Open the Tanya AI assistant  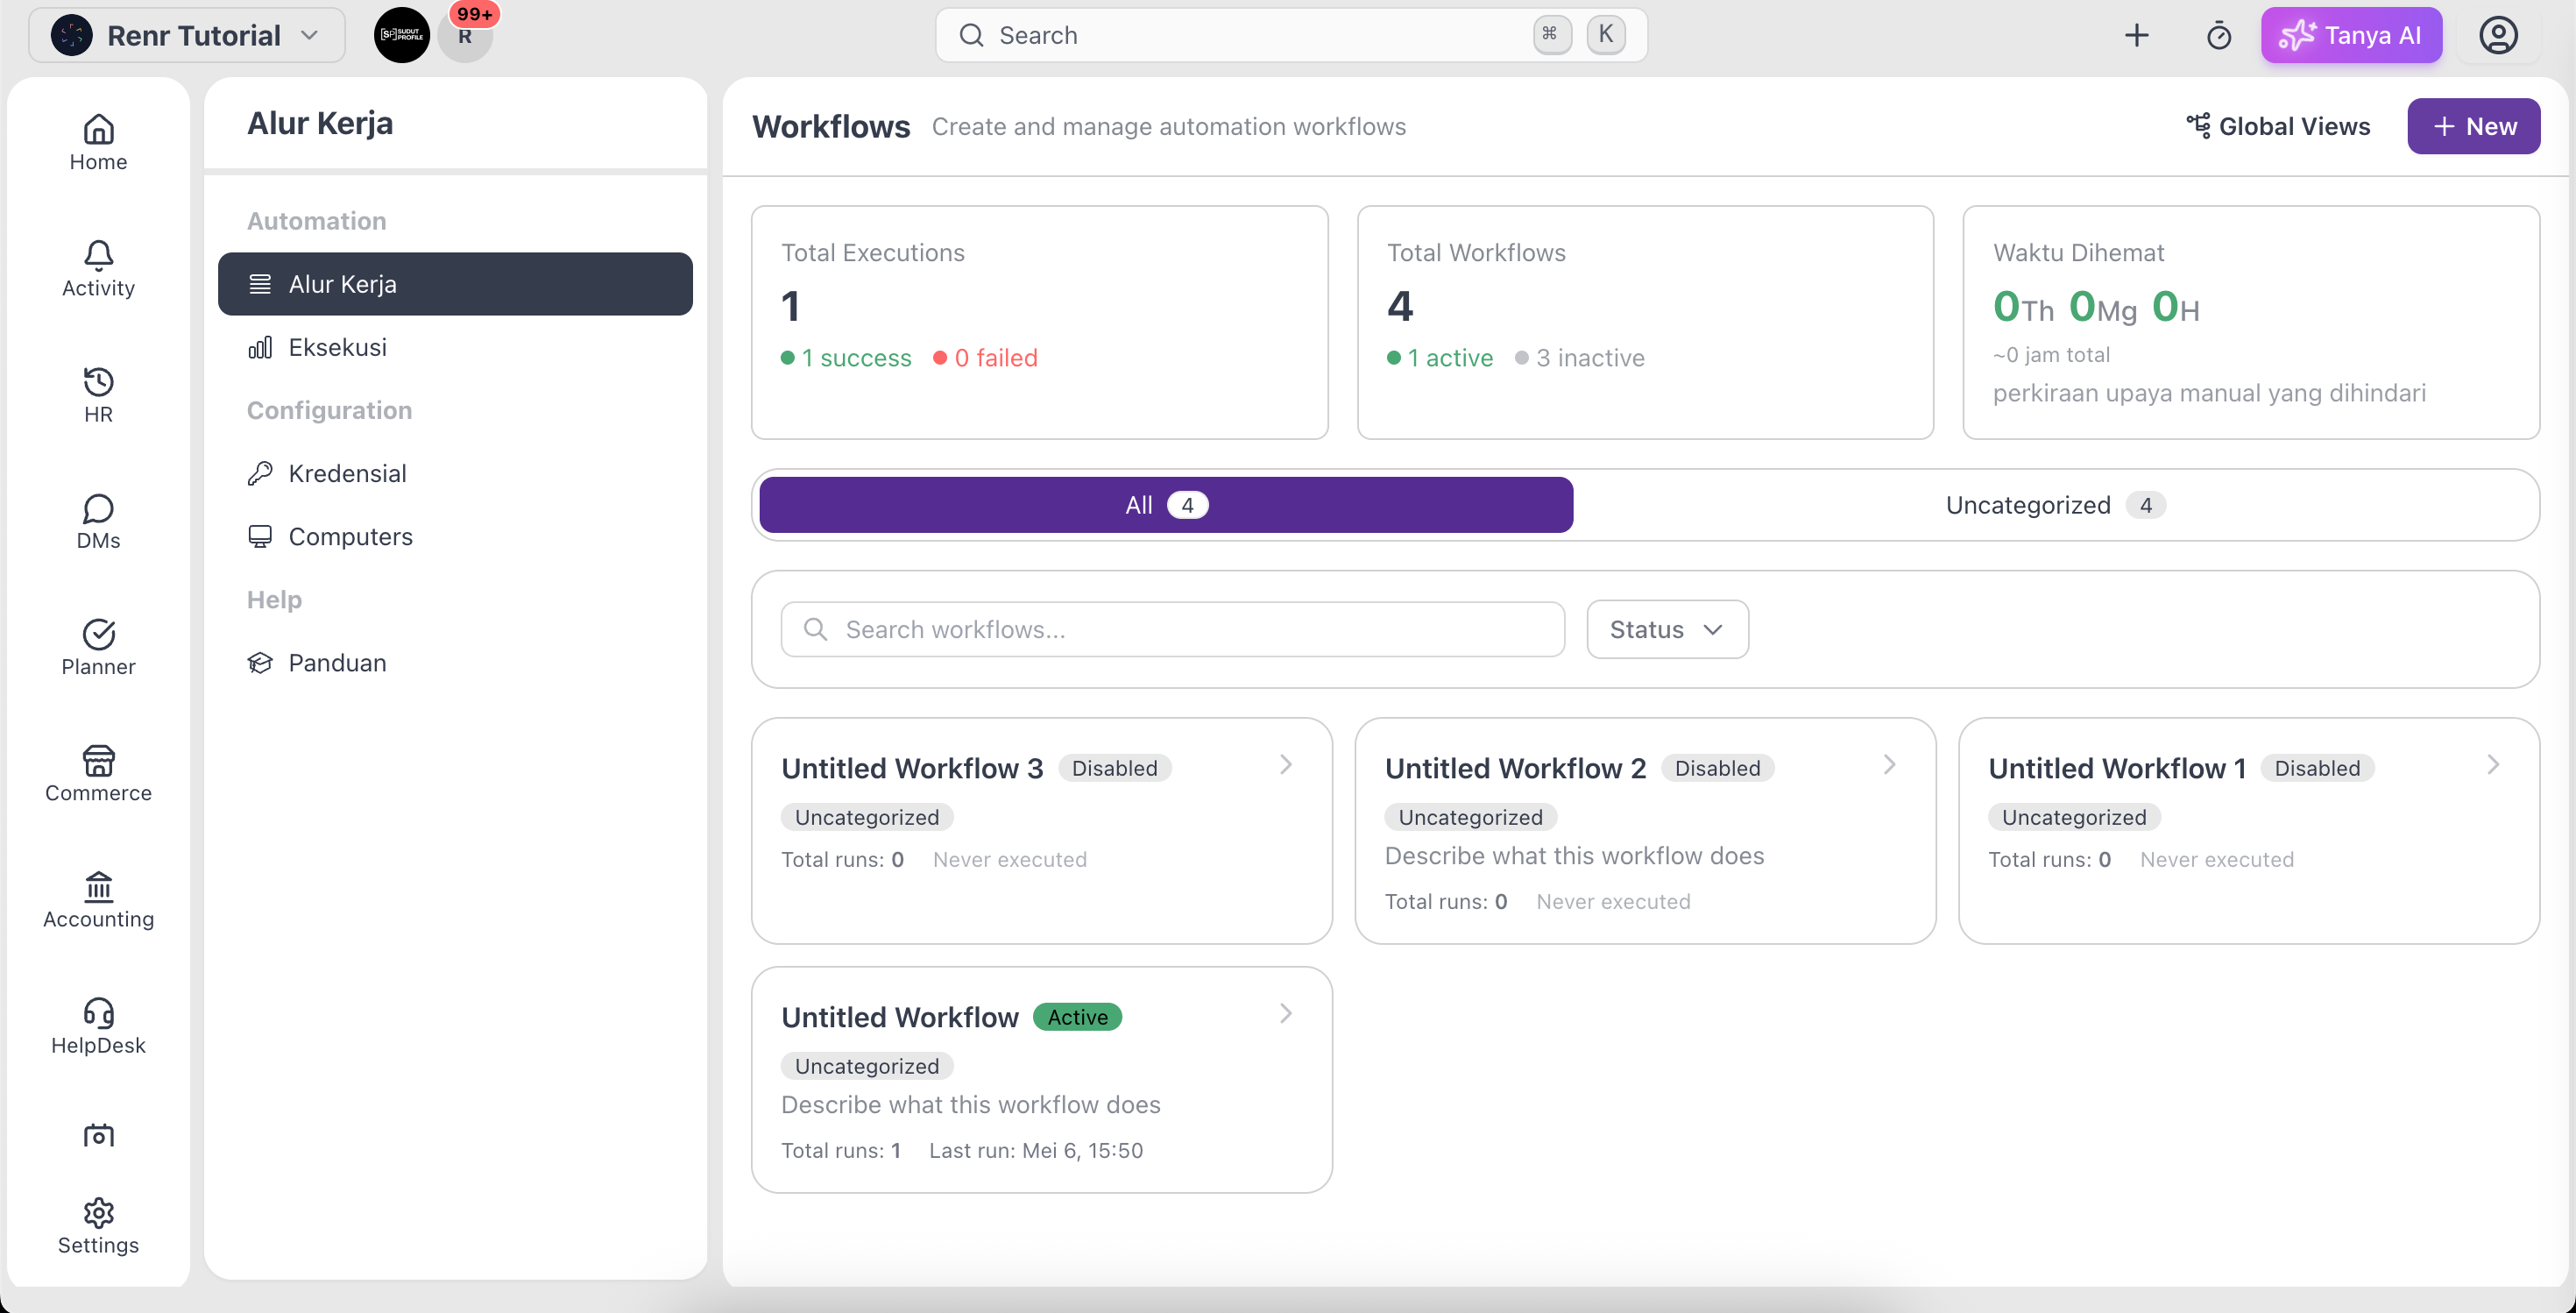point(2350,35)
